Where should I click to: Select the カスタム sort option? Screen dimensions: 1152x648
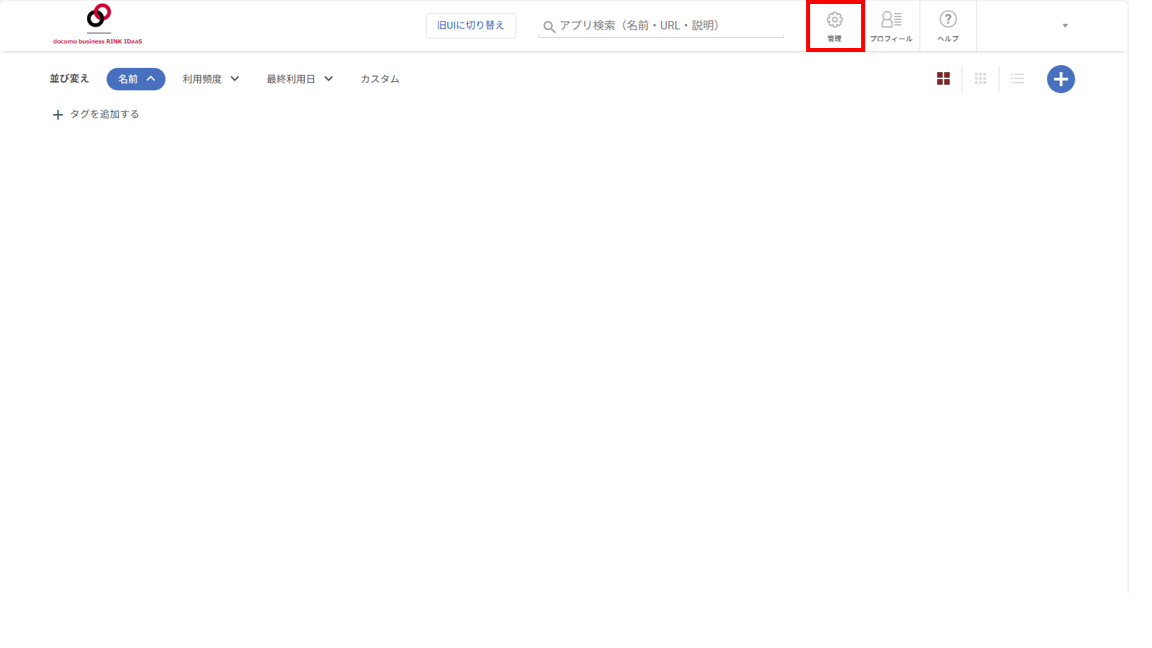click(380, 79)
